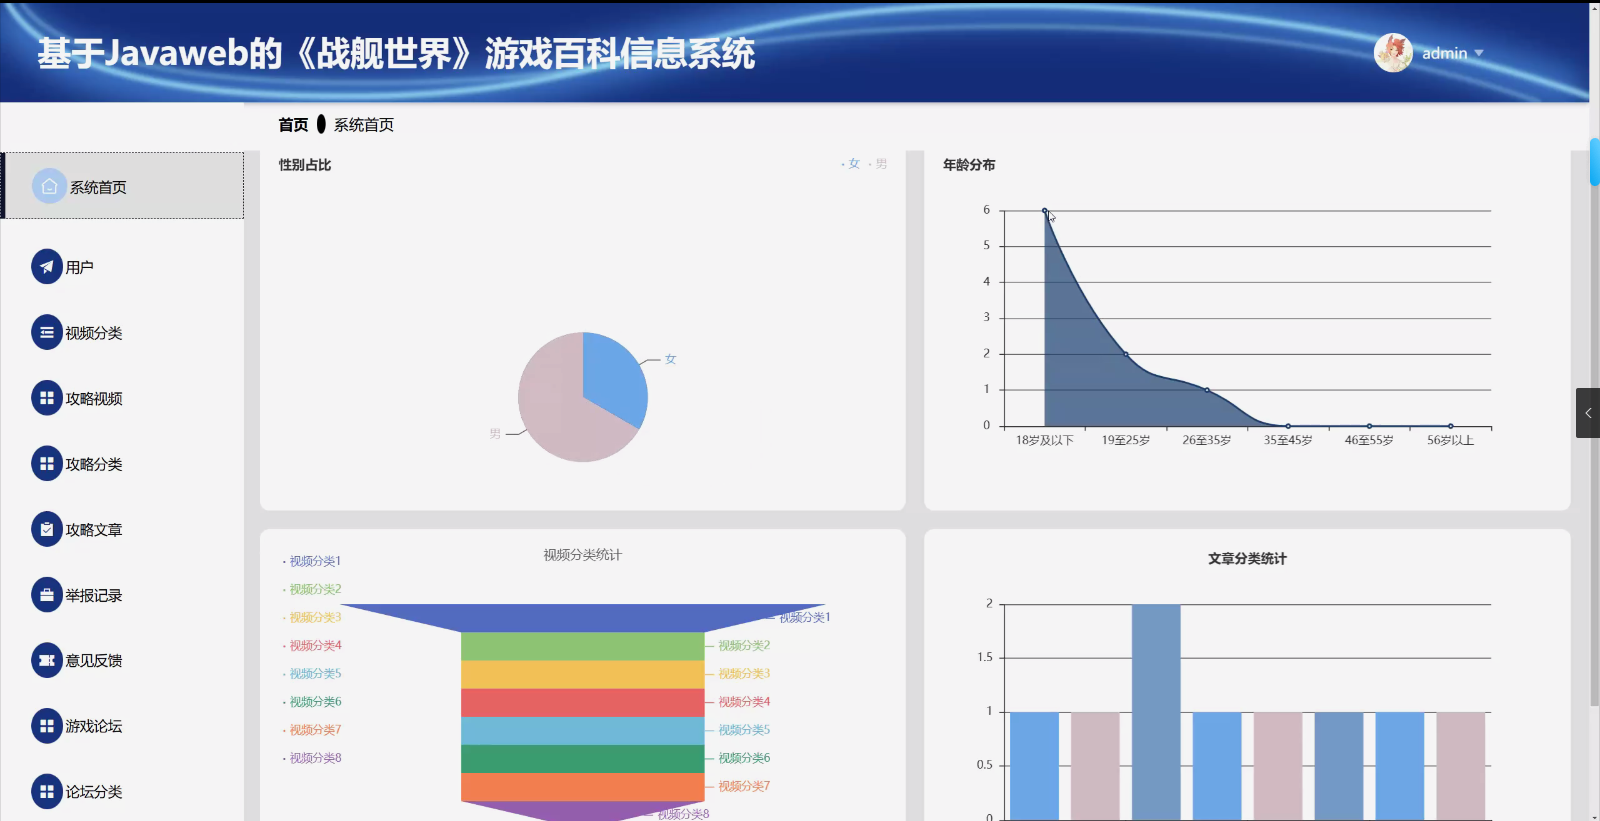Click the 18岁及以下 data point on age chart
The width and height of the screenshot is (1600, 821).
[1045, 211]
